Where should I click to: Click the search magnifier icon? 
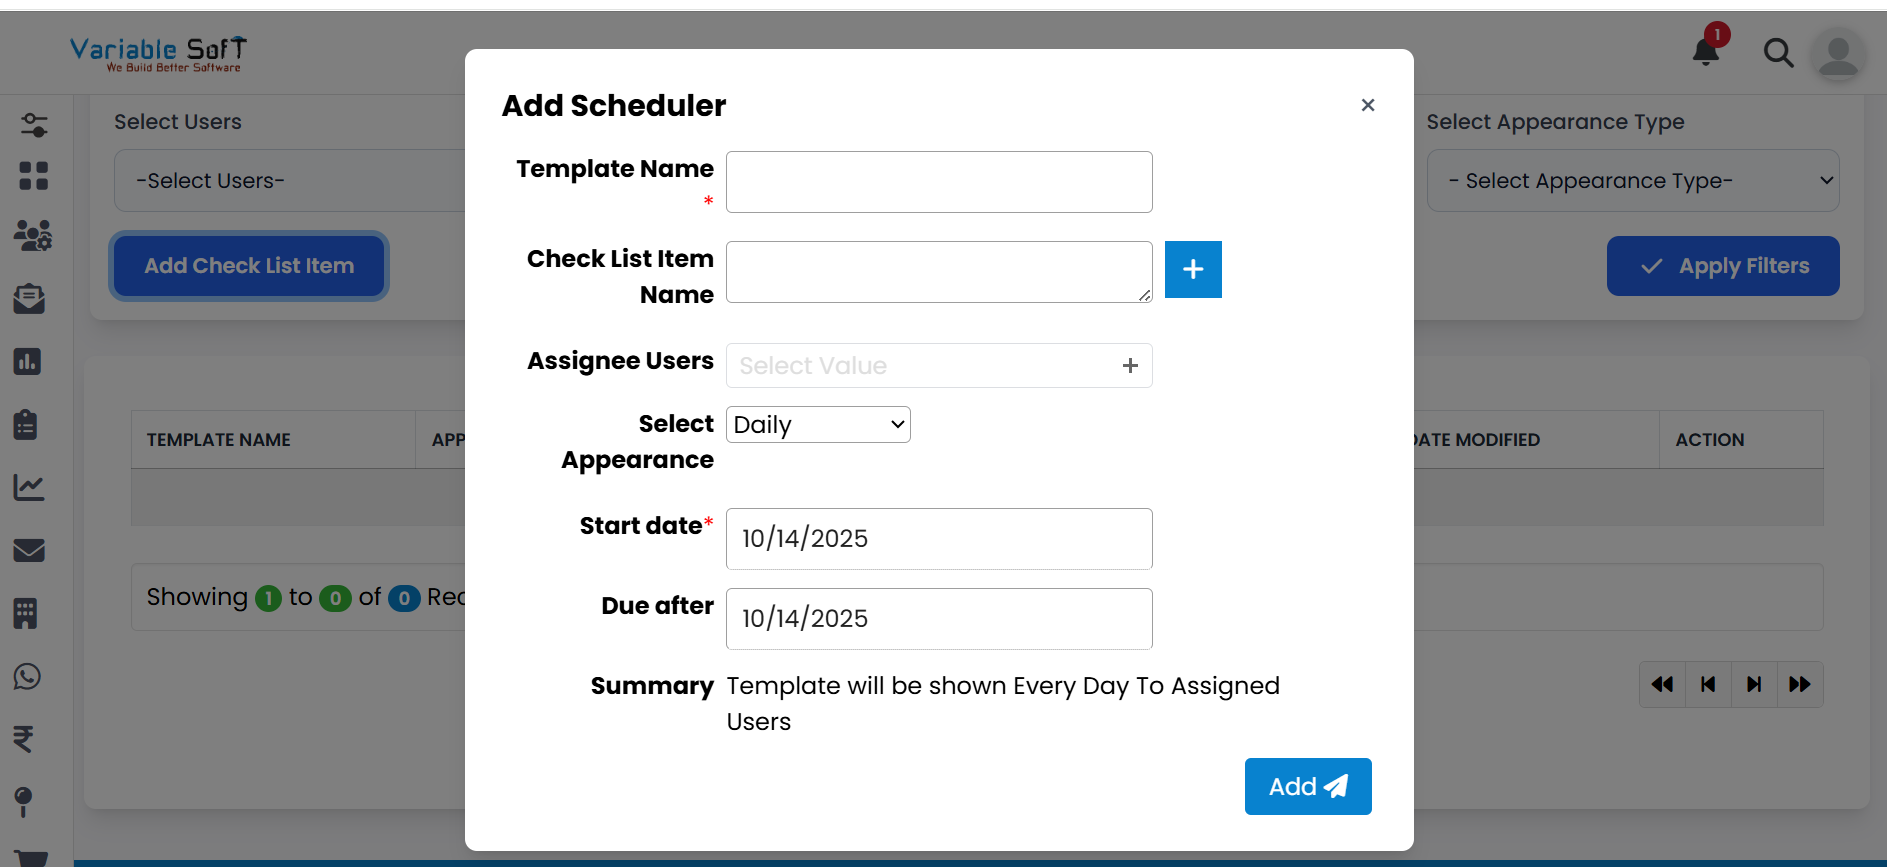click(1778, 52)
